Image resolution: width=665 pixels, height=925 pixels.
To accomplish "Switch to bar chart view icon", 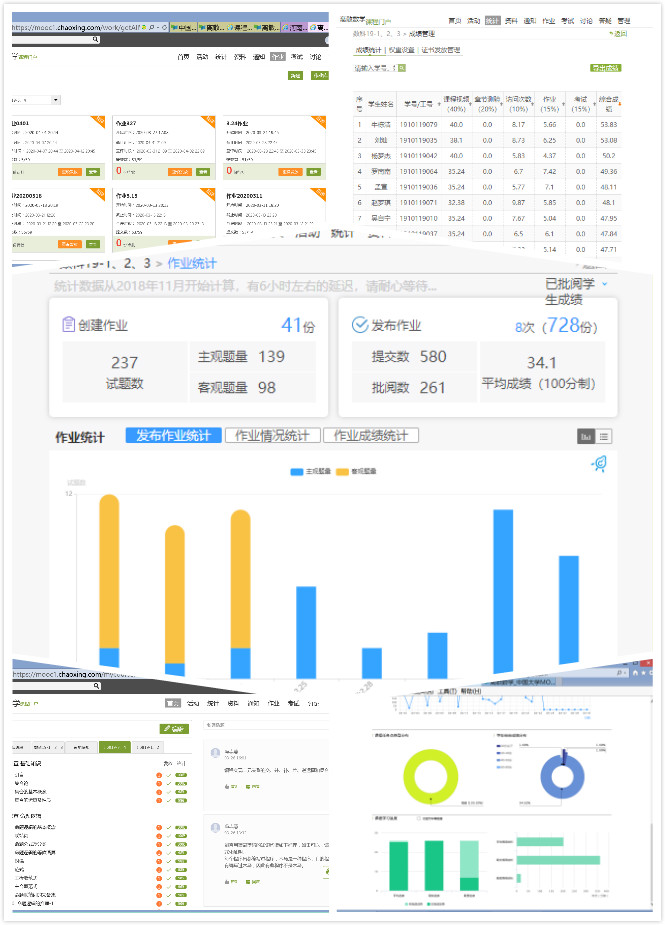I will 586,436.
